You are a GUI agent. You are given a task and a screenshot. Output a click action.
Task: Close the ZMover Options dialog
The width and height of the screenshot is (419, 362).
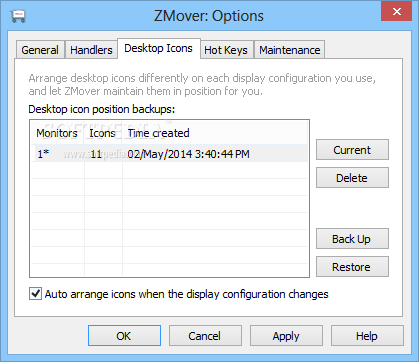click(x=396, y=12)
